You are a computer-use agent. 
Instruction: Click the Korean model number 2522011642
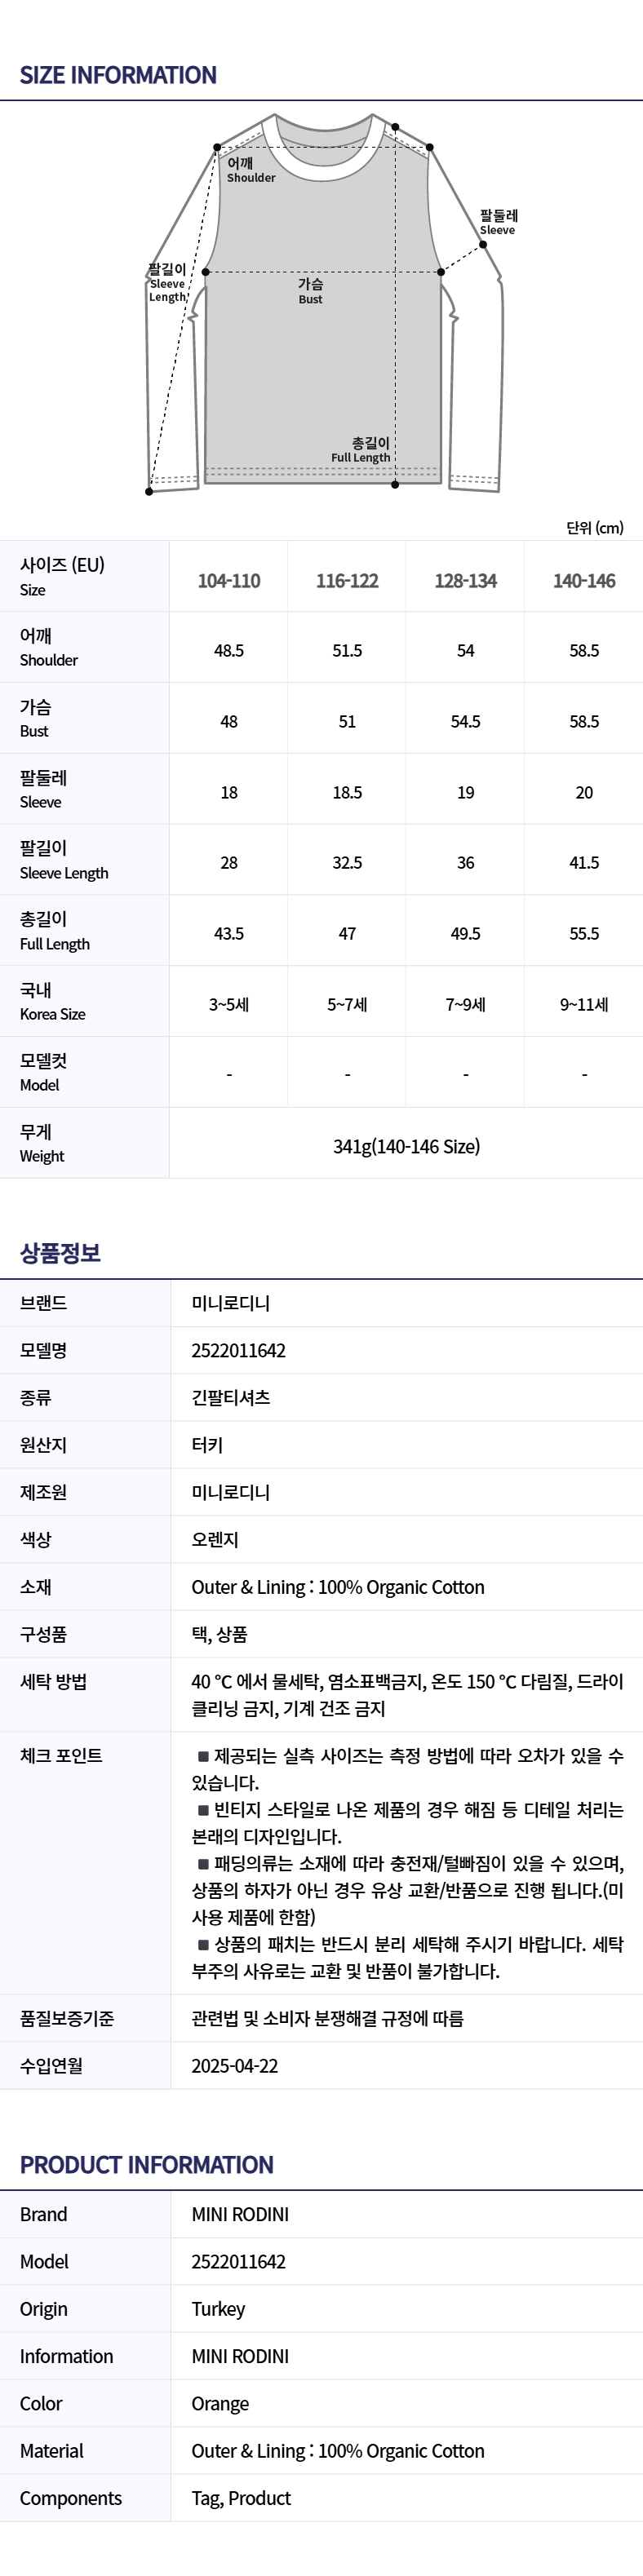[x=239, y=1351]
